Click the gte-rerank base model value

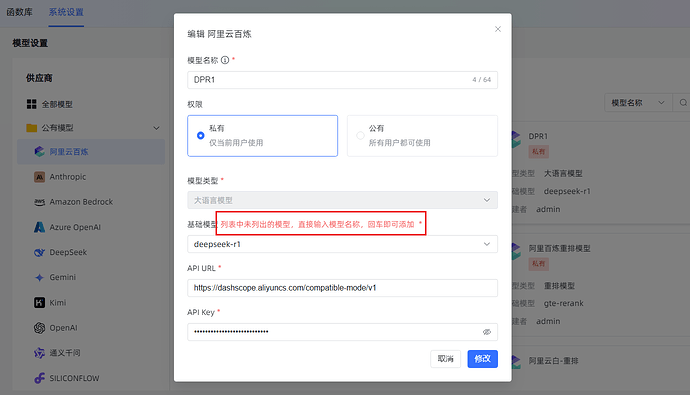564,304
